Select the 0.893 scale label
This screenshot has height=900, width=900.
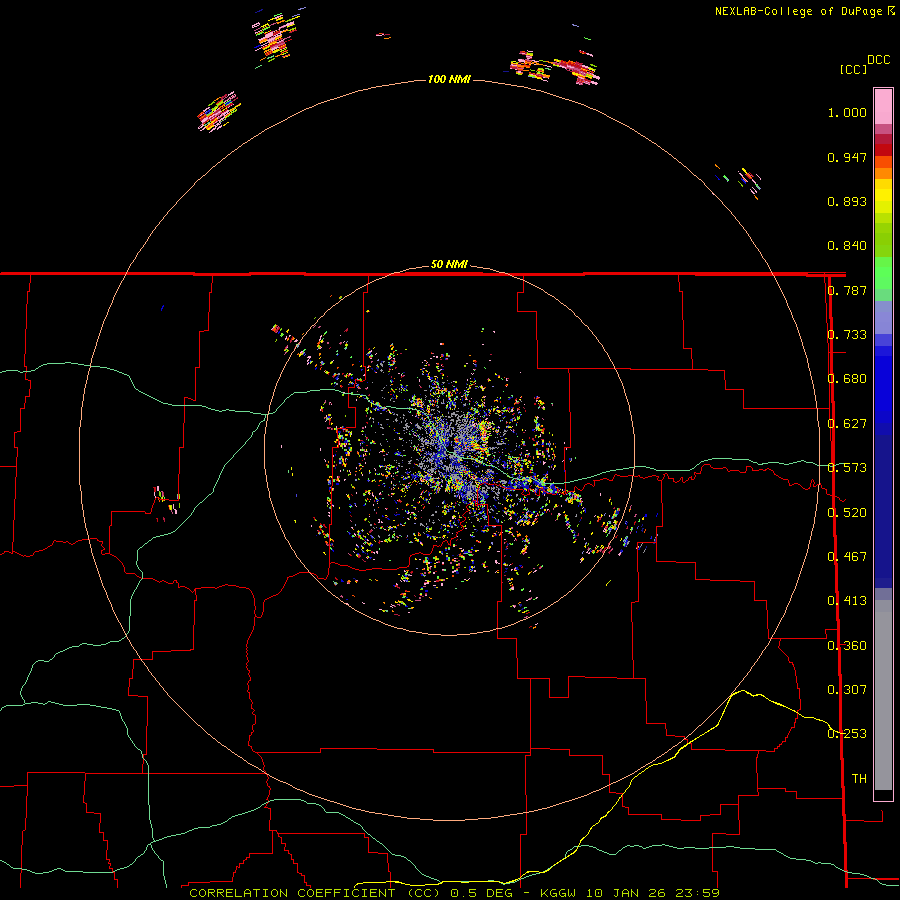tap(847, 201)
